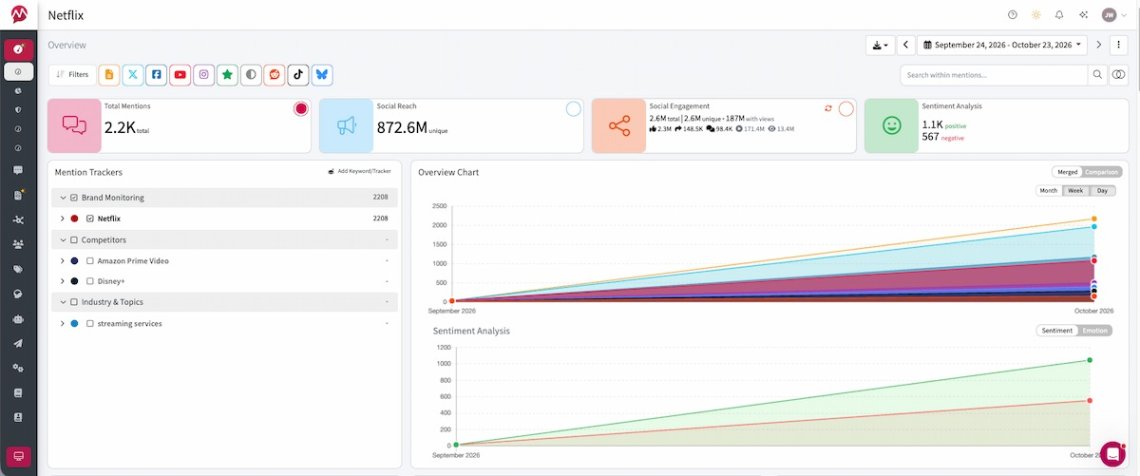Go to previous date period
This screenshot has height=476, width=1140.
coord(906,45)
